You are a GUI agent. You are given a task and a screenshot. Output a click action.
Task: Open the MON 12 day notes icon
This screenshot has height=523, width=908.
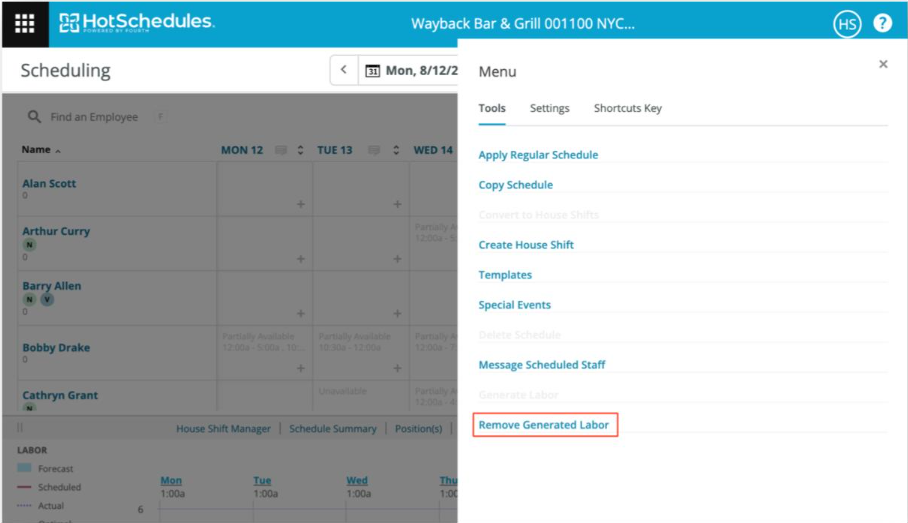281,150
